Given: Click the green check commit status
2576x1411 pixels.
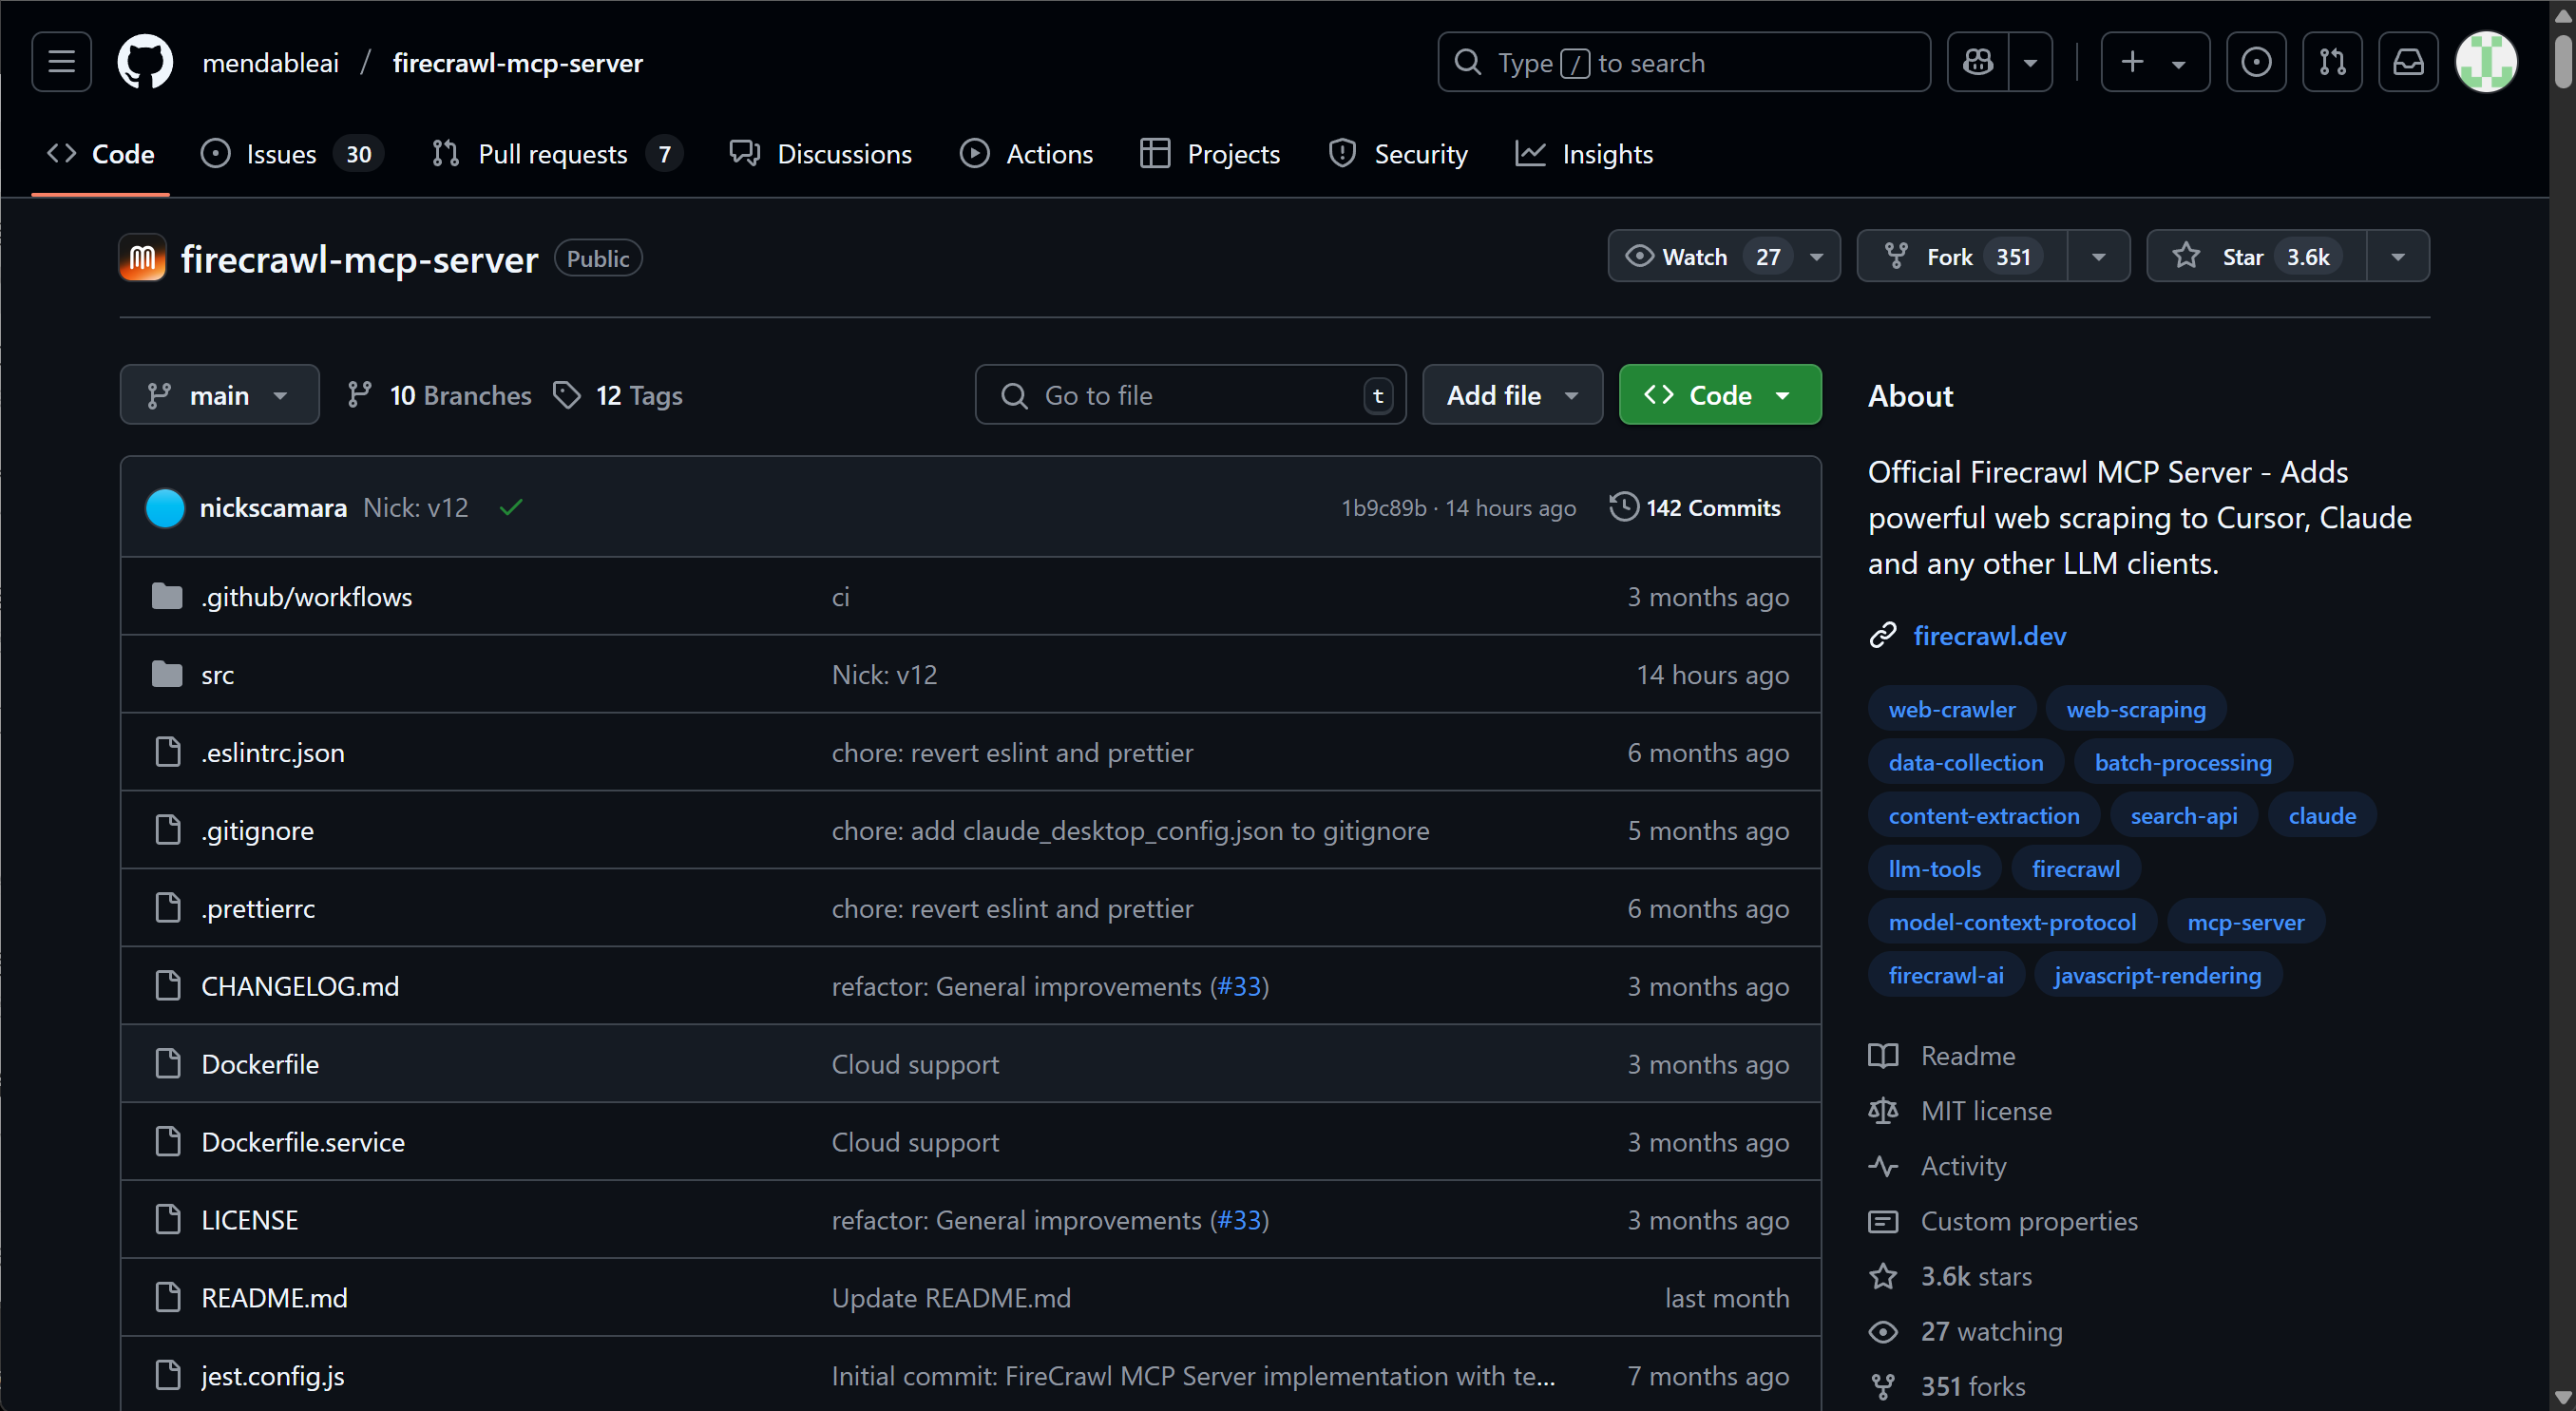Looking at the screenshot, I should (511, 508).
